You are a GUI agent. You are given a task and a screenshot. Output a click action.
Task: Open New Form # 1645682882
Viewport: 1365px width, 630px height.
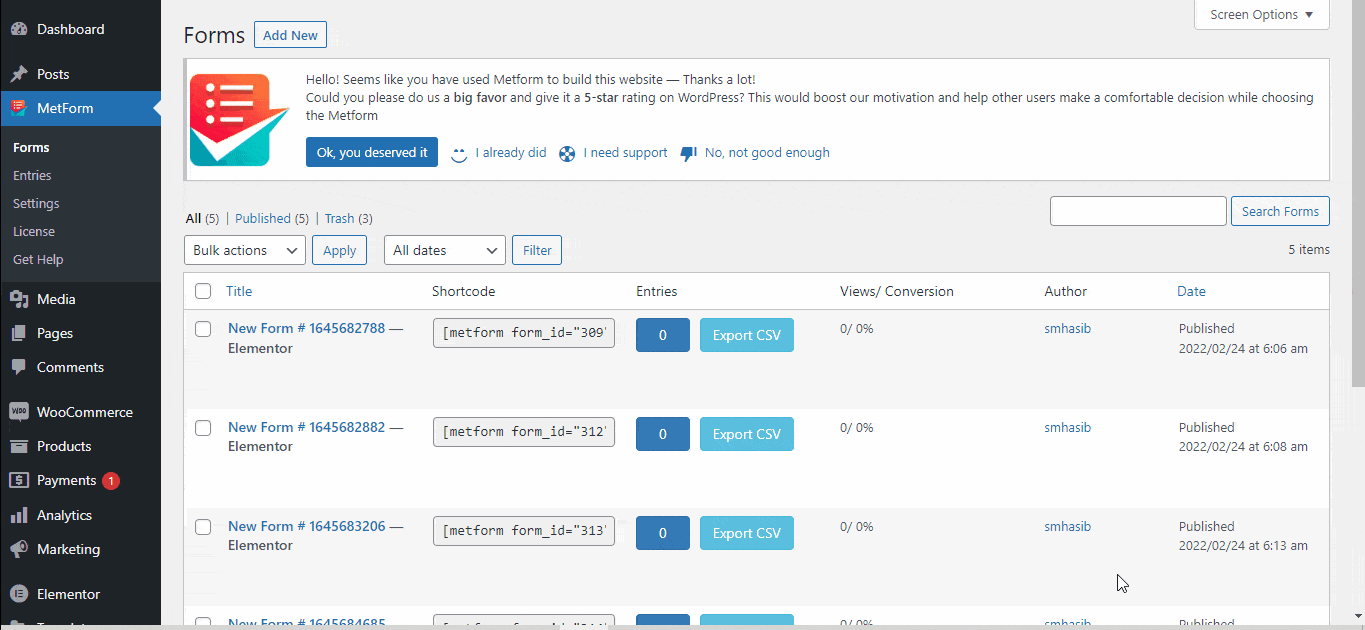pos(306,427)
